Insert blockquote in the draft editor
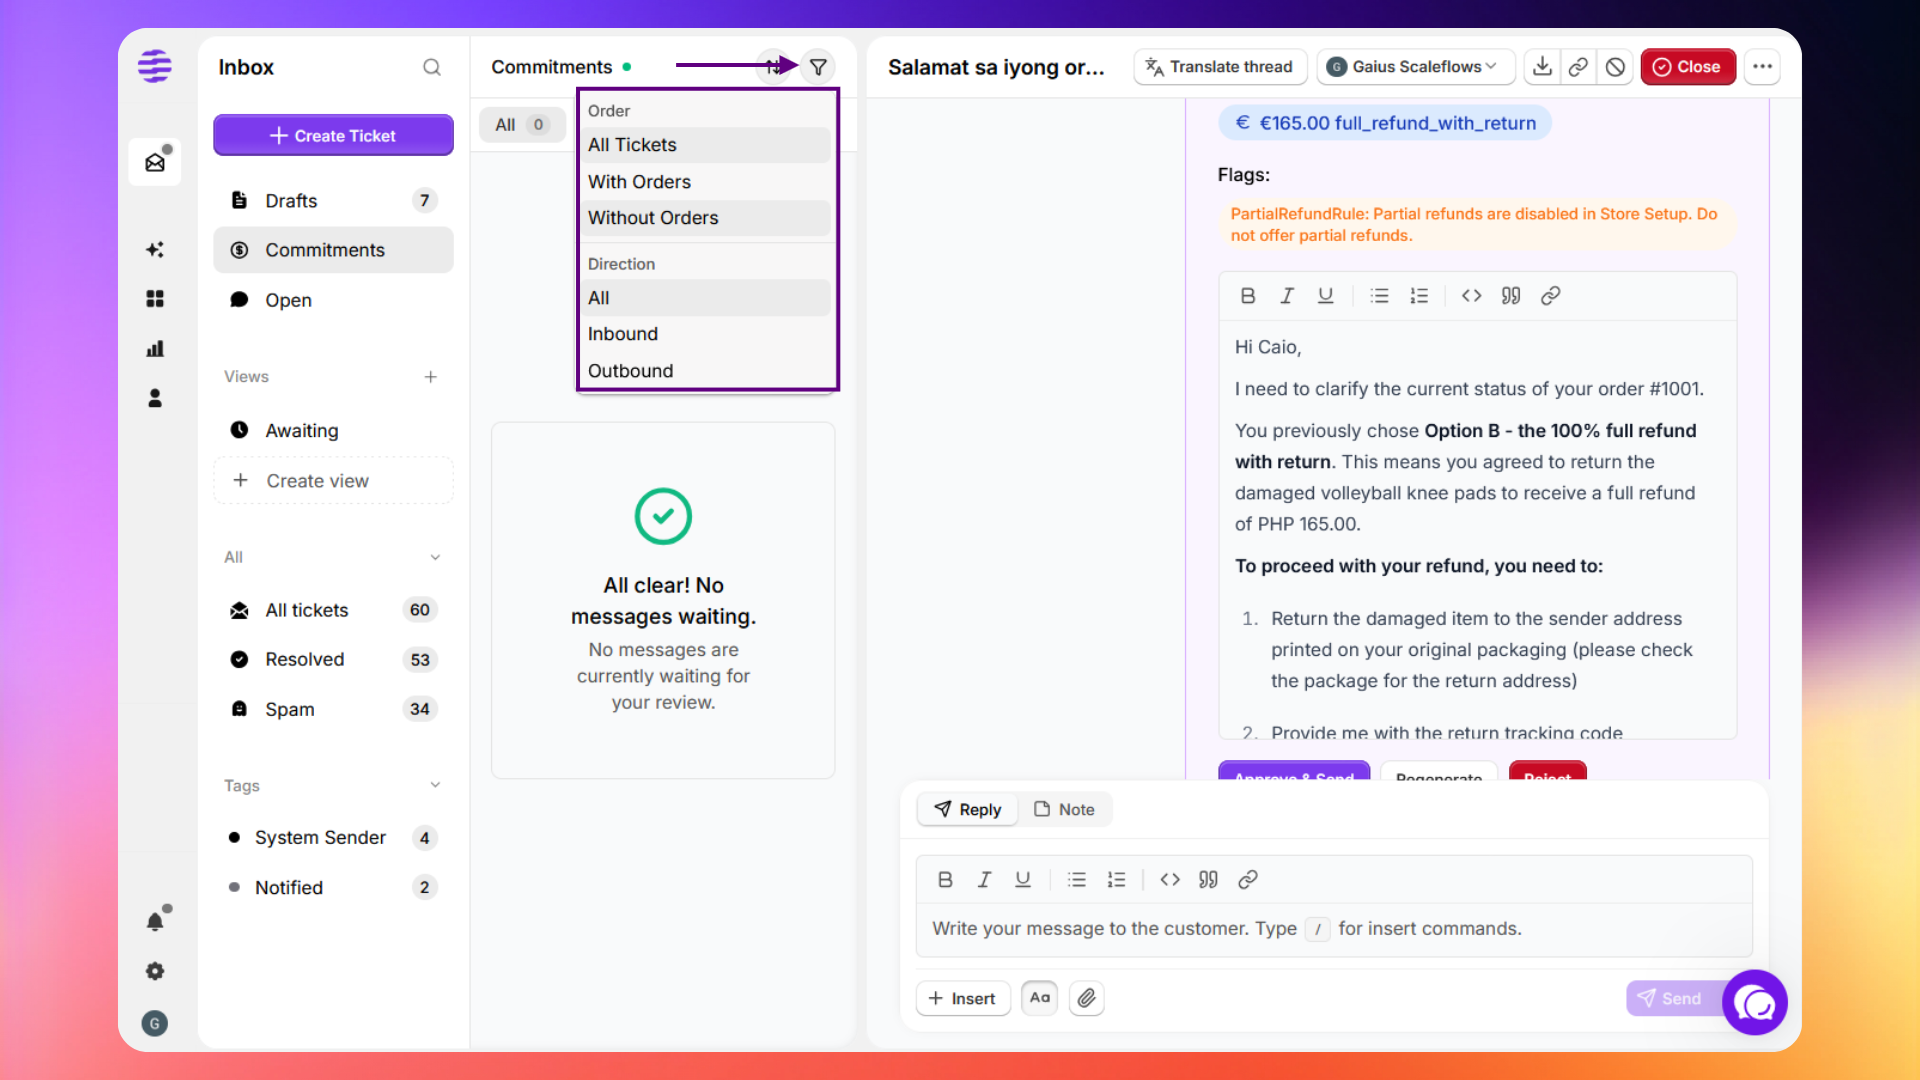Screen dimensions: 1920x1080 tap(1511, 296)
